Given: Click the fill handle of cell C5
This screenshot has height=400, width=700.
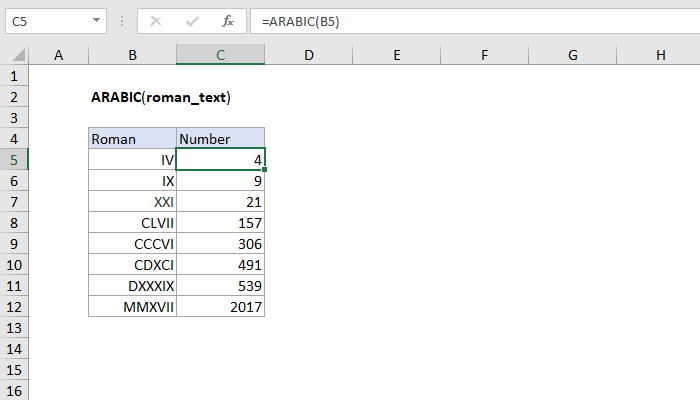Looking at the screenshot, I should [265, 170].
